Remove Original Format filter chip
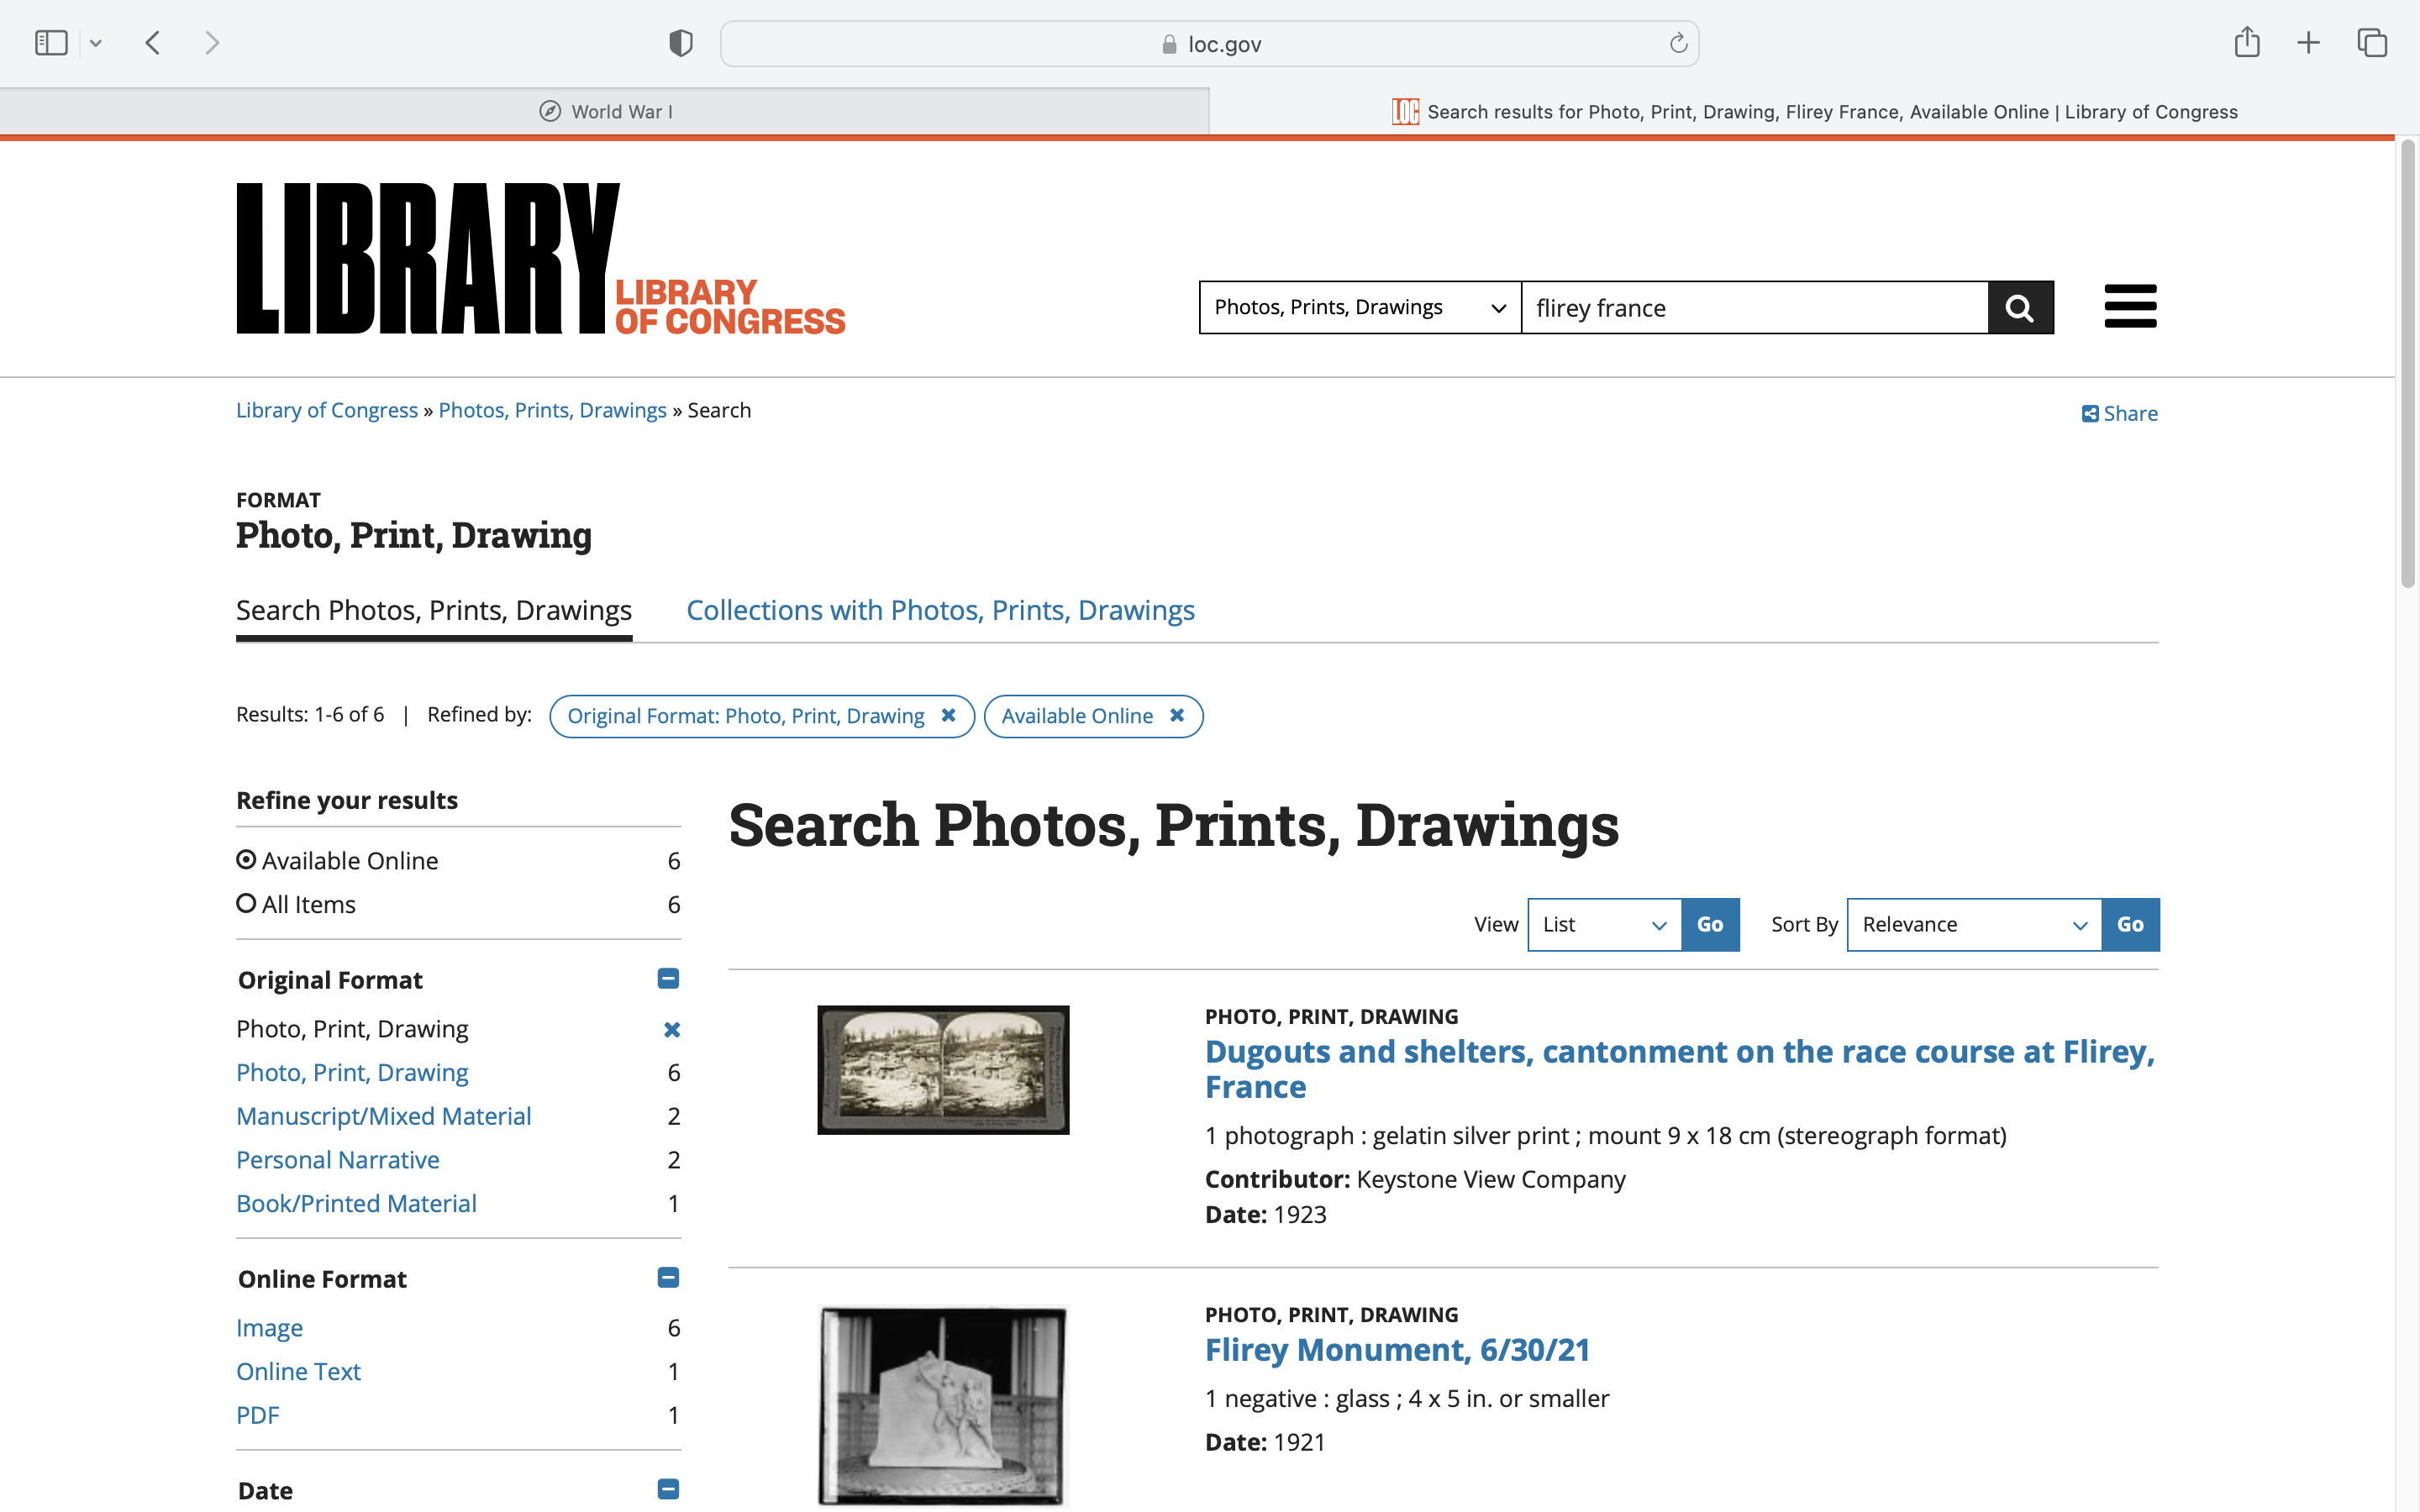 click(x=948, y=715)
